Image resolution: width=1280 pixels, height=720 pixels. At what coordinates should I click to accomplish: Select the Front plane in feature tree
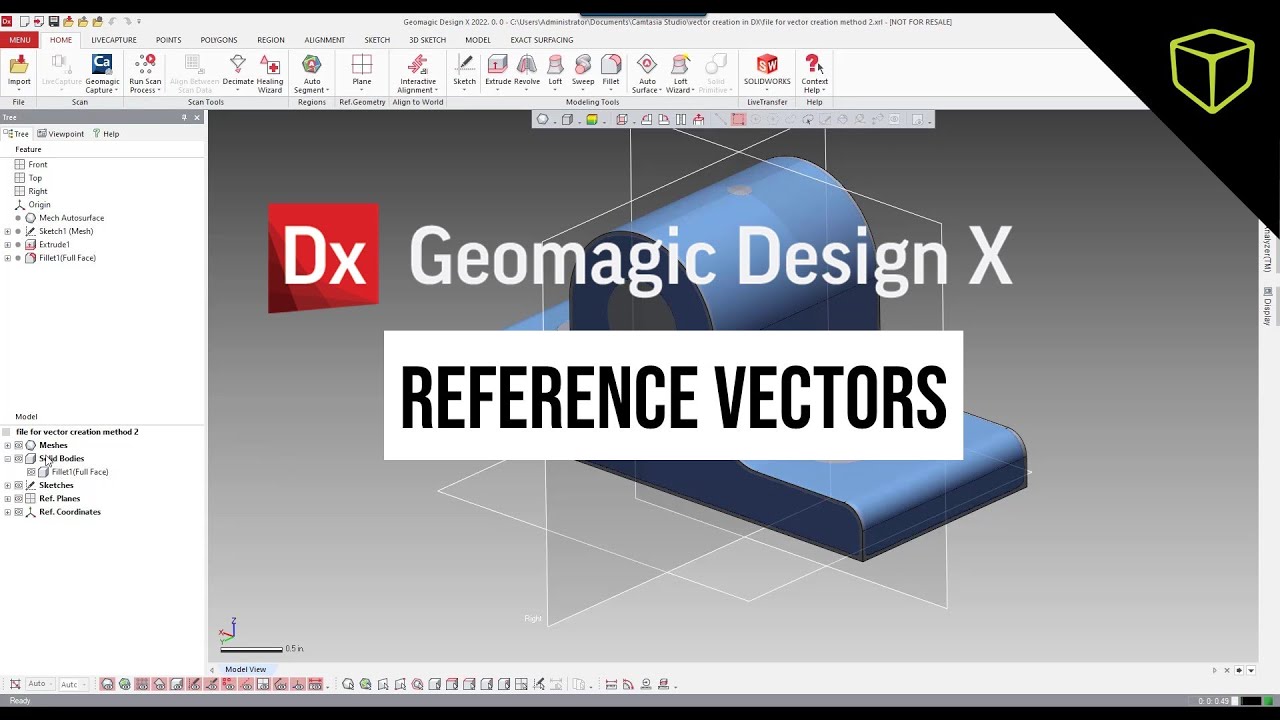32,164
